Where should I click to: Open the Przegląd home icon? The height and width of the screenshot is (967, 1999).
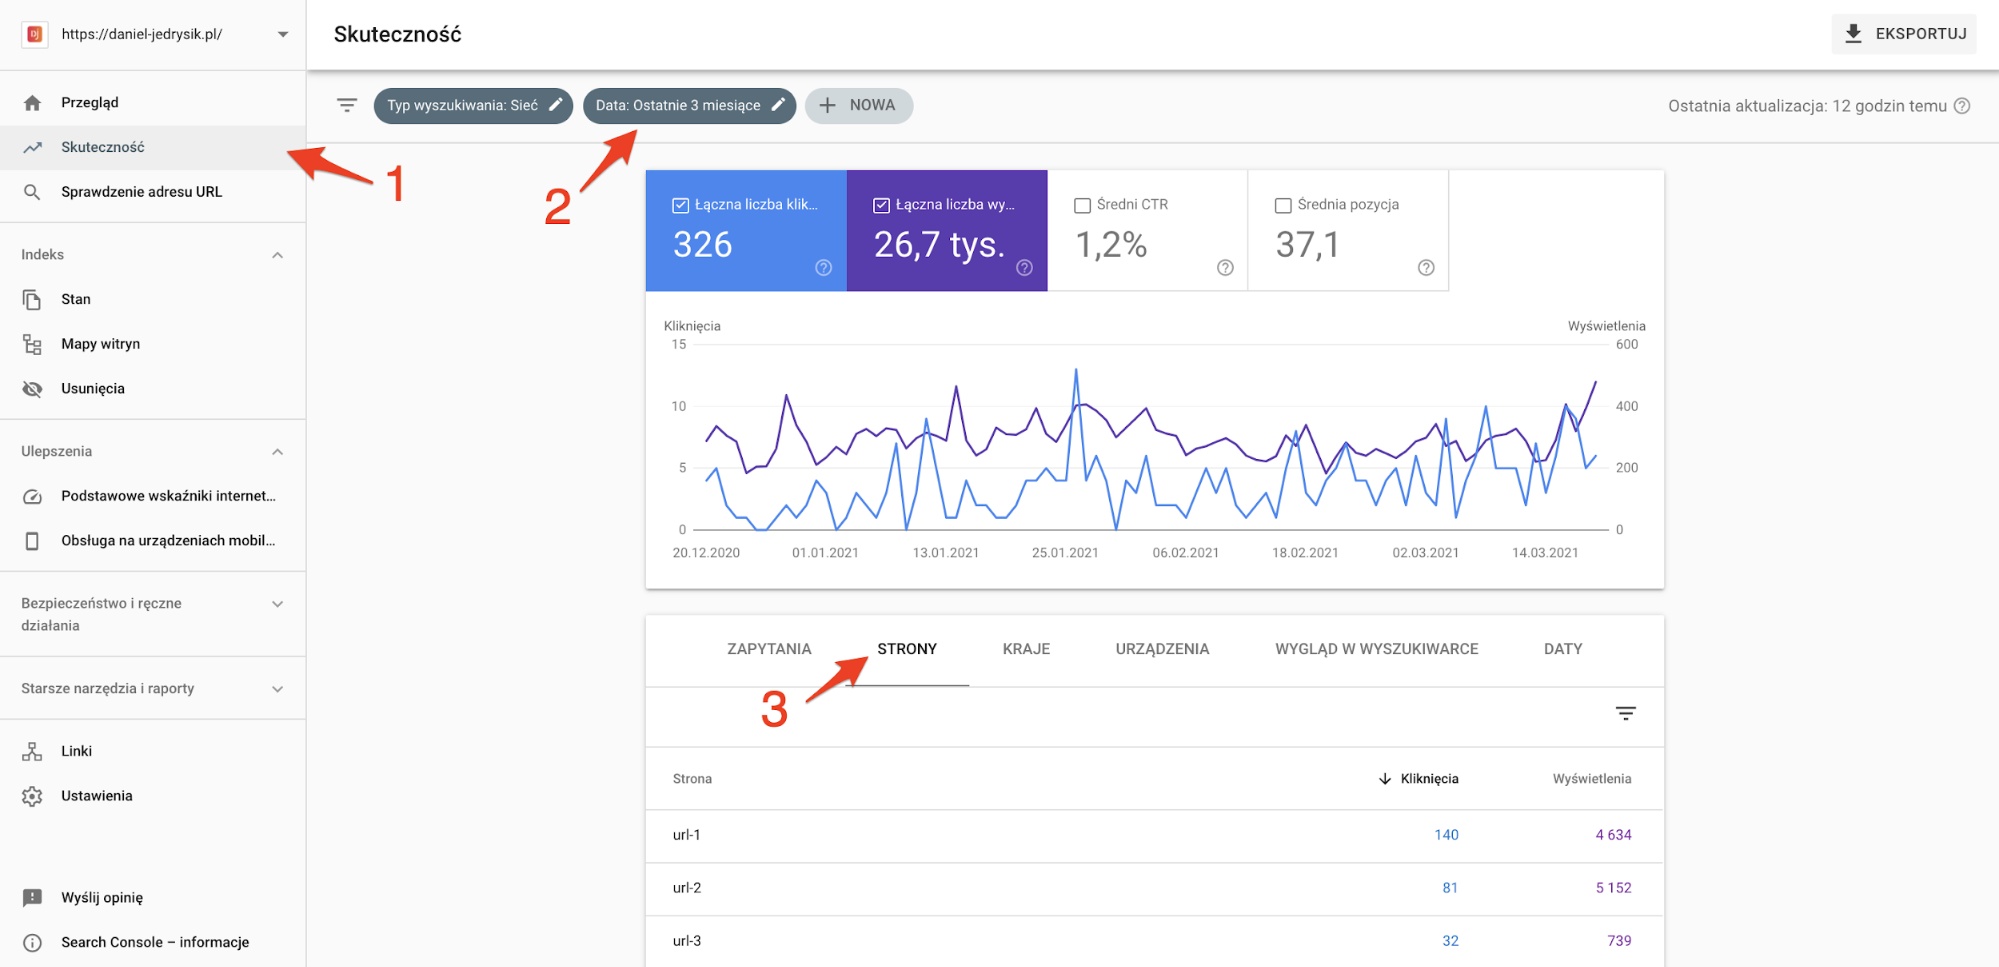click(32, 103)
